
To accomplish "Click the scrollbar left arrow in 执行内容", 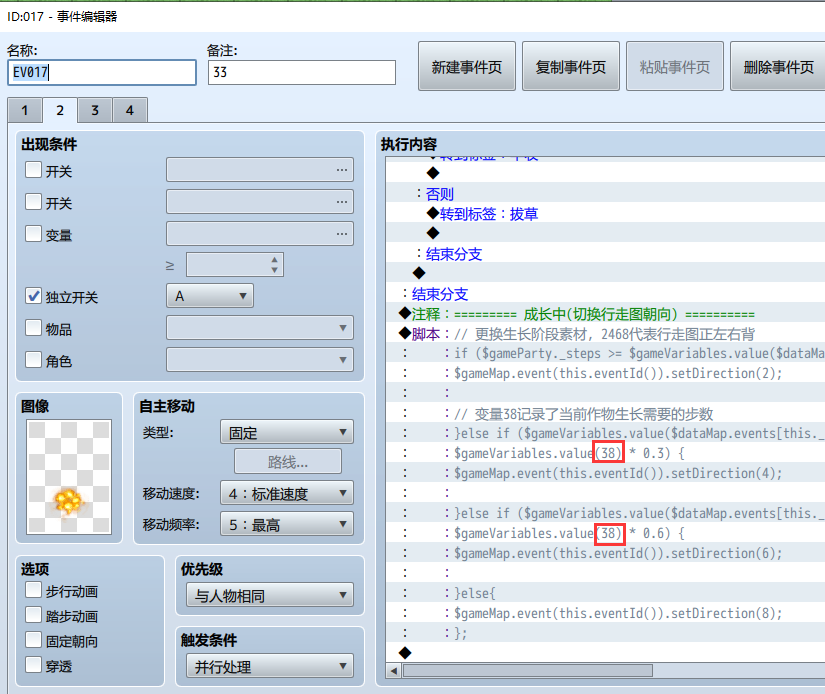I will click(x=394, y=671).
